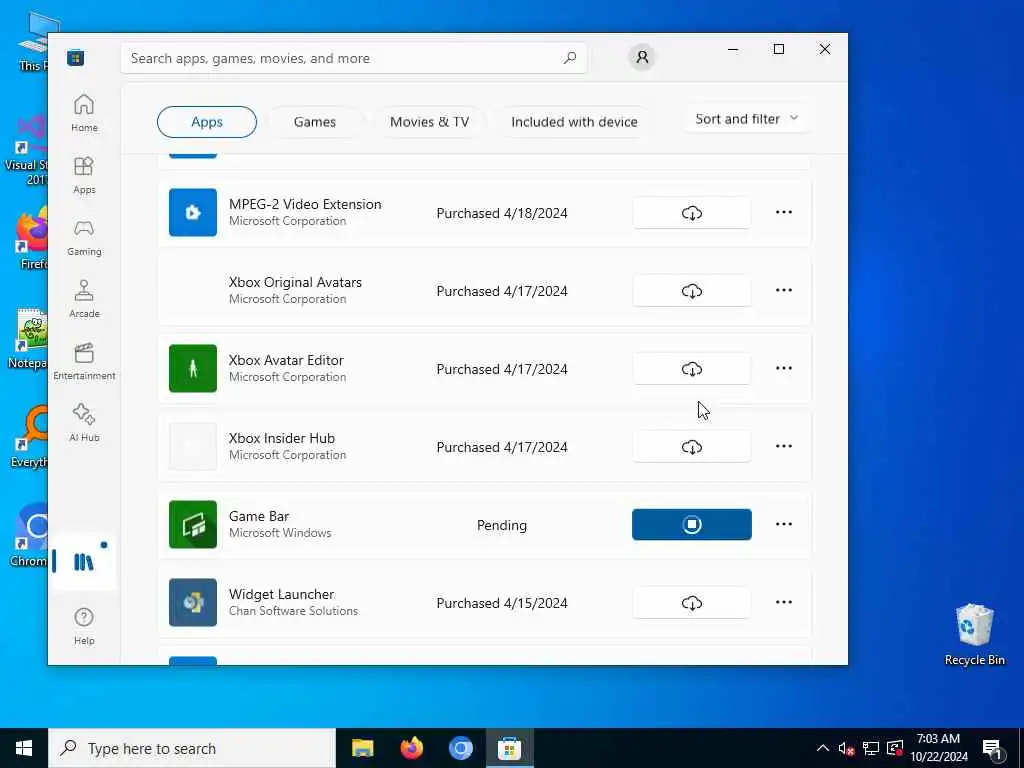The height and width of the screenshot is (768, 1024).
Task: Click Microsoft Store taskbar icon
Action: point(509,748)
